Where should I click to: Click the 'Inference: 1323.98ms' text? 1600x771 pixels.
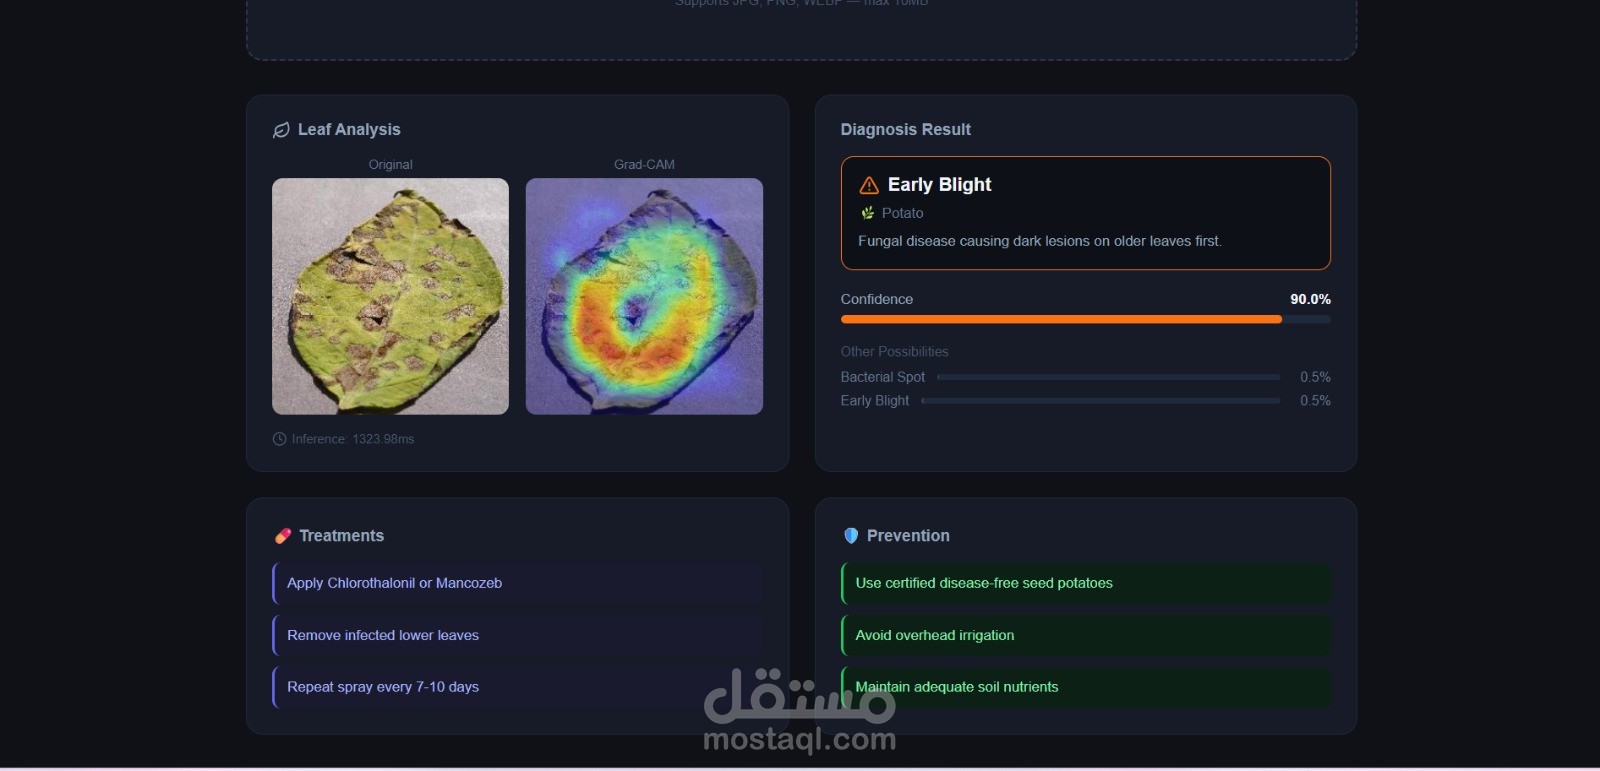(x=353, y=439)
